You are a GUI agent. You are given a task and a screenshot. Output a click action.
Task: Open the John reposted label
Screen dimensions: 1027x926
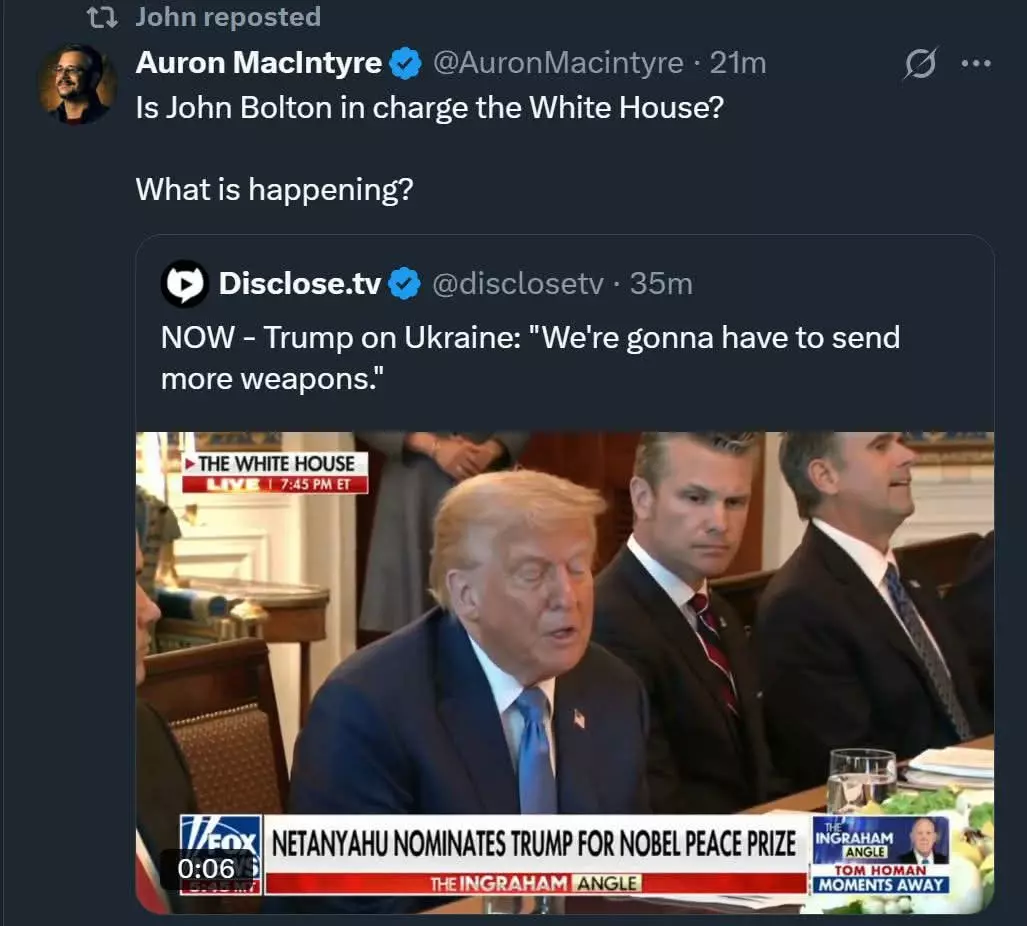(228, 17)
